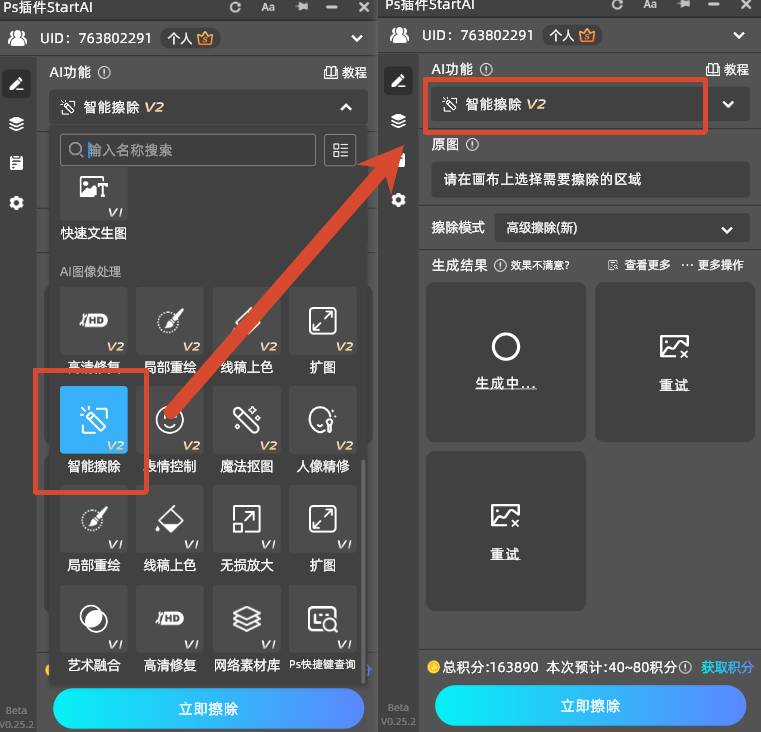Click the 输入名称搜索 search field
The height and width of the screenshot is (732, 761).
coord(188,150)
